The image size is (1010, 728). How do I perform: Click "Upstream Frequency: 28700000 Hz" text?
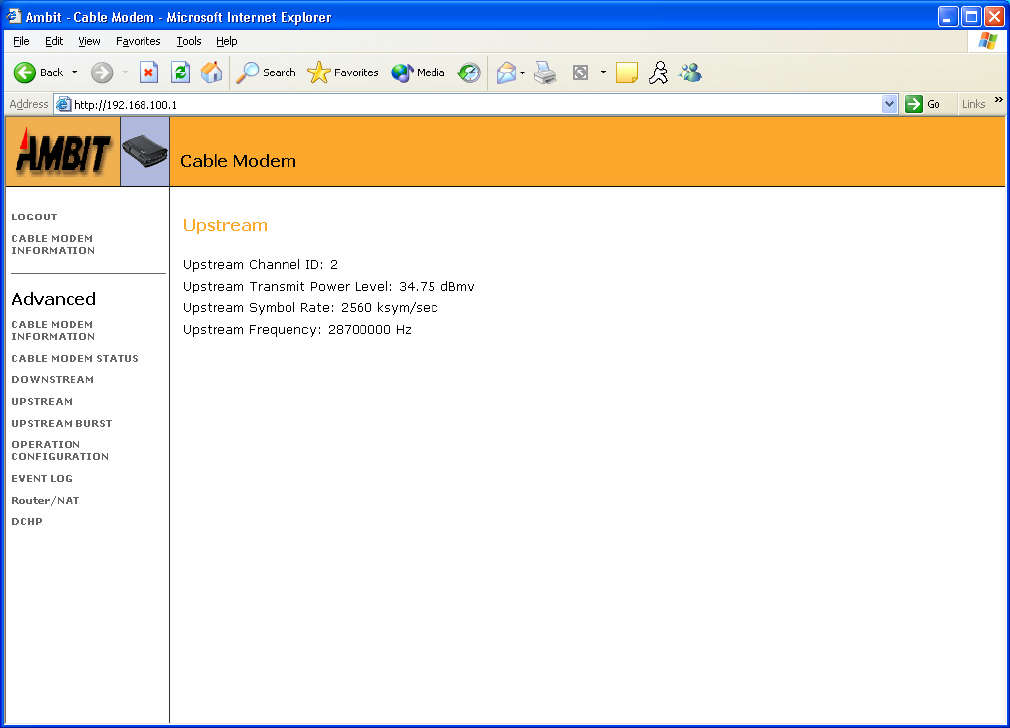(297, 330)
